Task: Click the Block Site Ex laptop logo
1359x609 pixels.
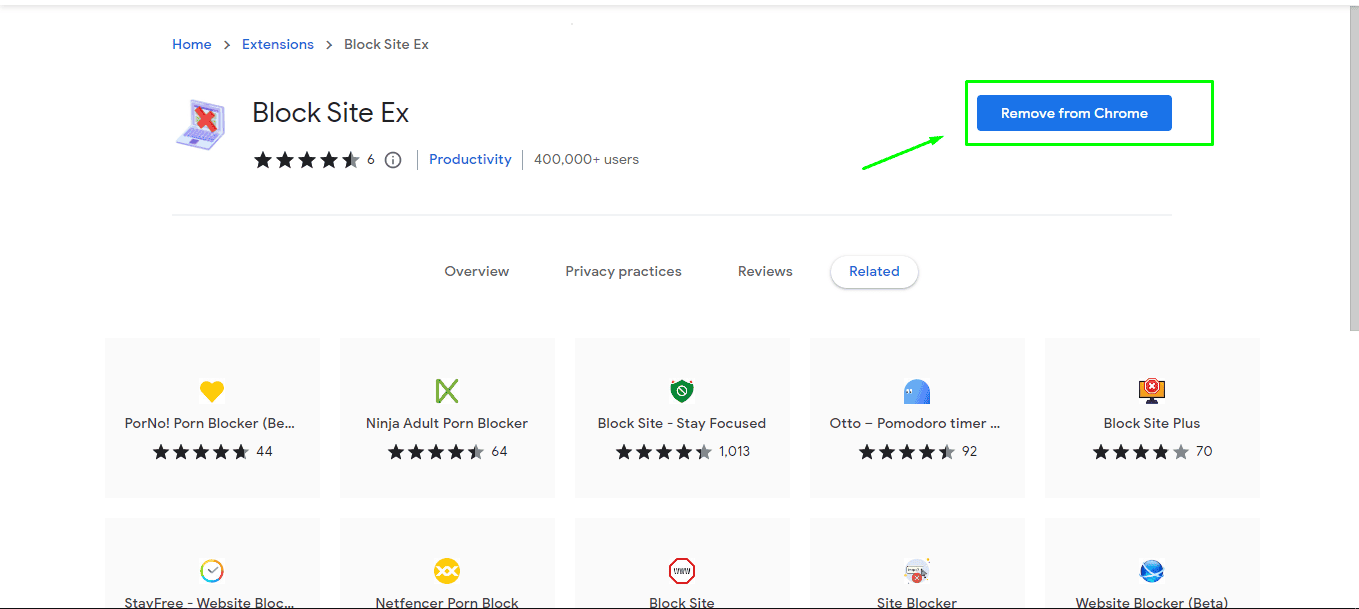Action: [x=200, y=123]
